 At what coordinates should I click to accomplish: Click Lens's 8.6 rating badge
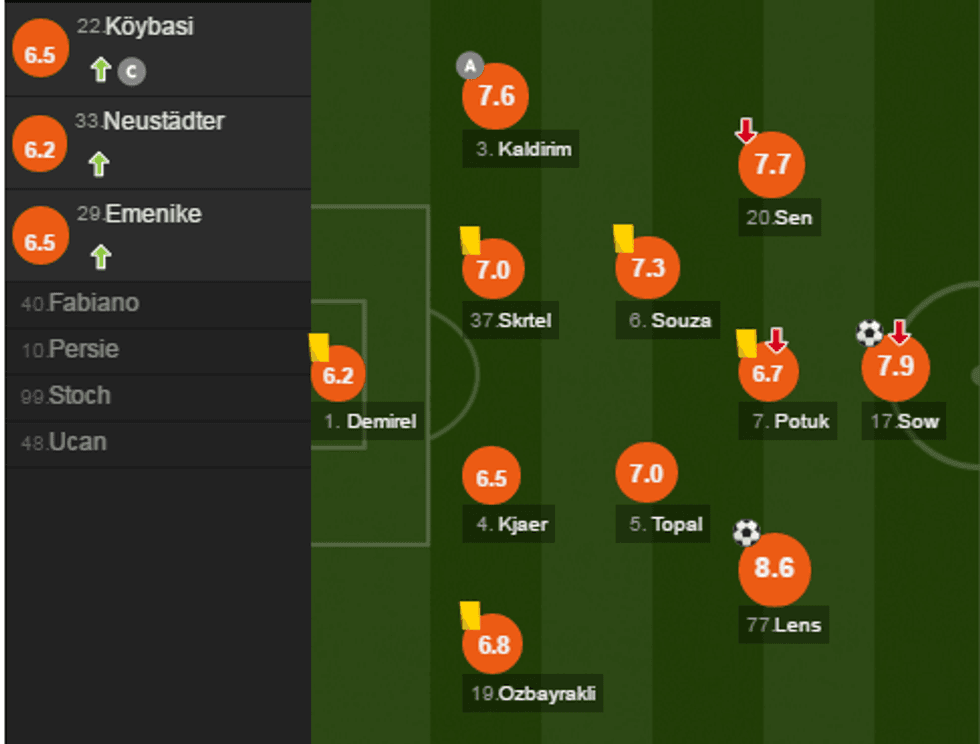tap(773, 570)
